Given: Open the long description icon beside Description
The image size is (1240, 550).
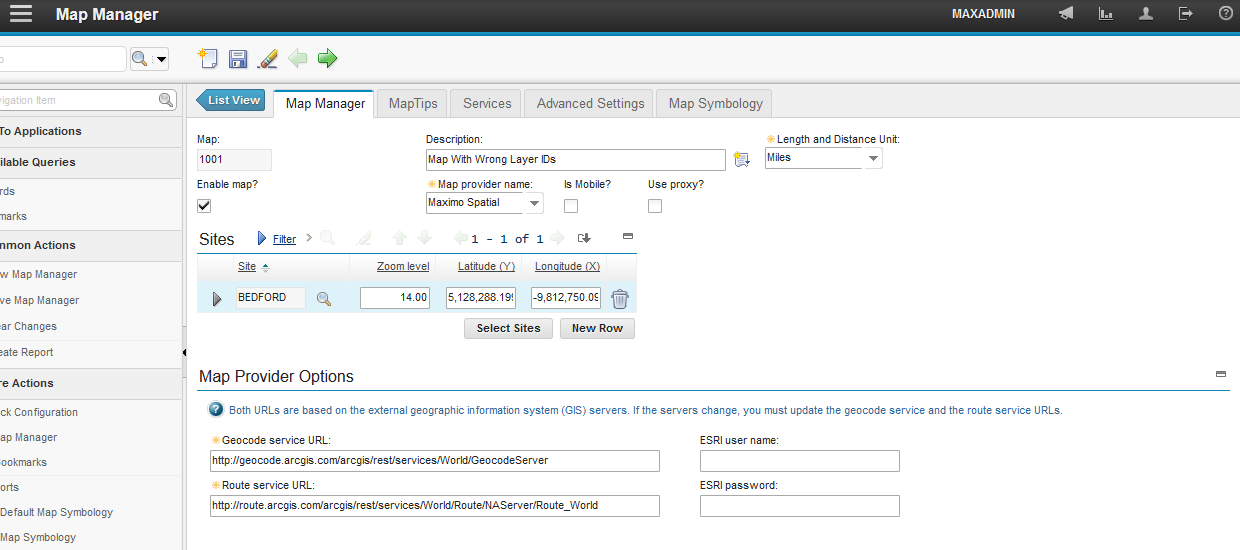Looking at the screenshot, I should coord(741,160).
